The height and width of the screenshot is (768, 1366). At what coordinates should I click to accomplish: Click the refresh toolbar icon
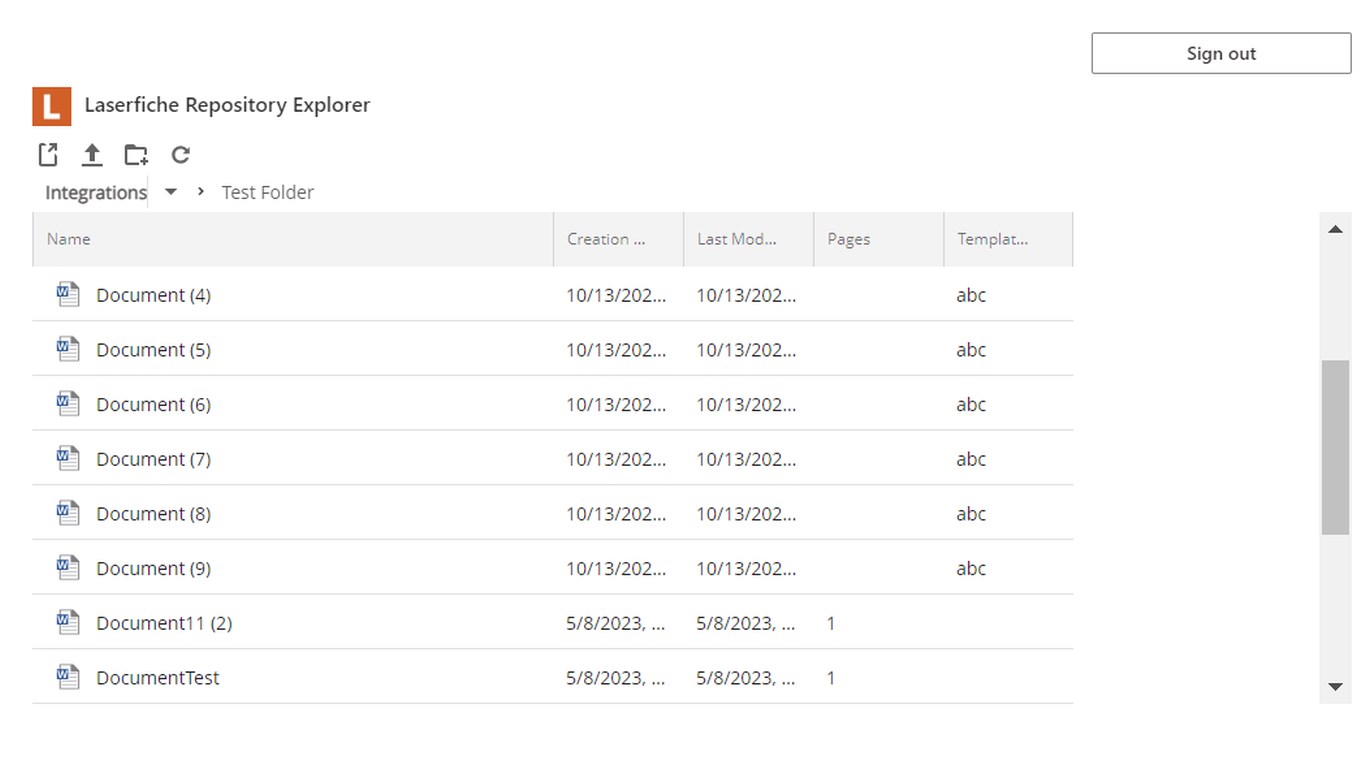[x=180, y=155]
